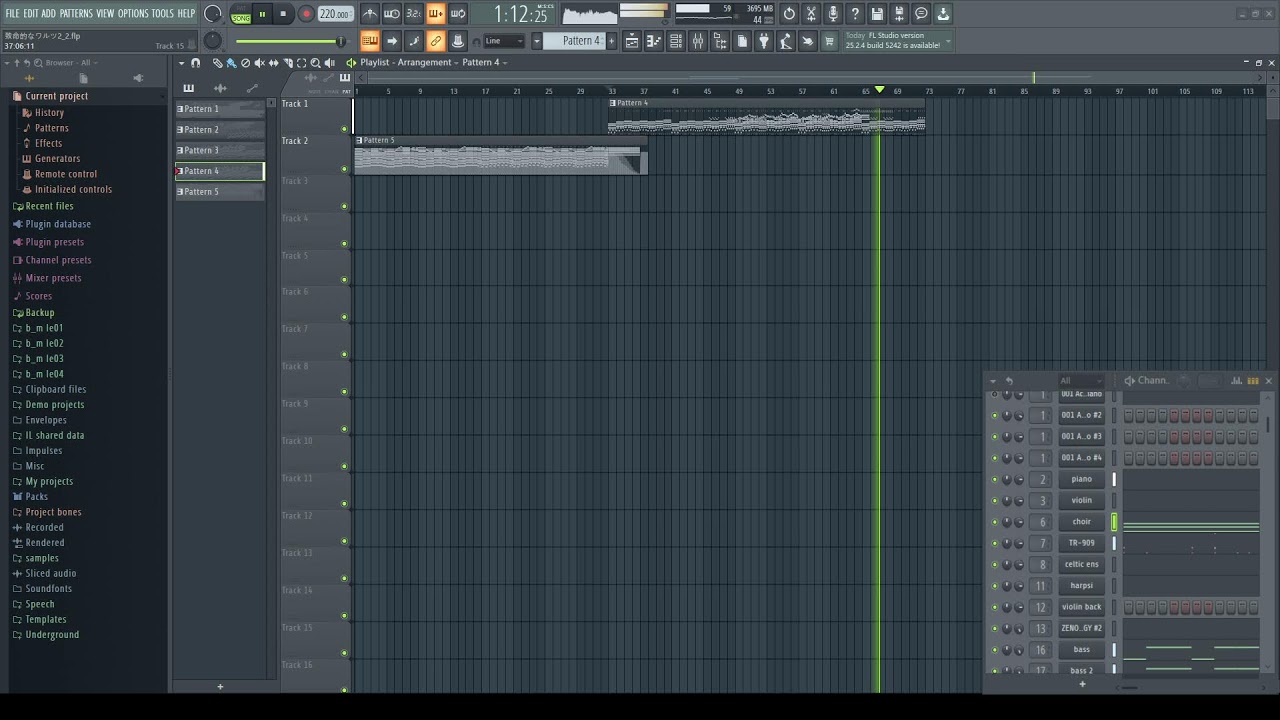Open the PATTERNS menu
The width and height of the screenshot is (1280, 720).
pos(76,13)
